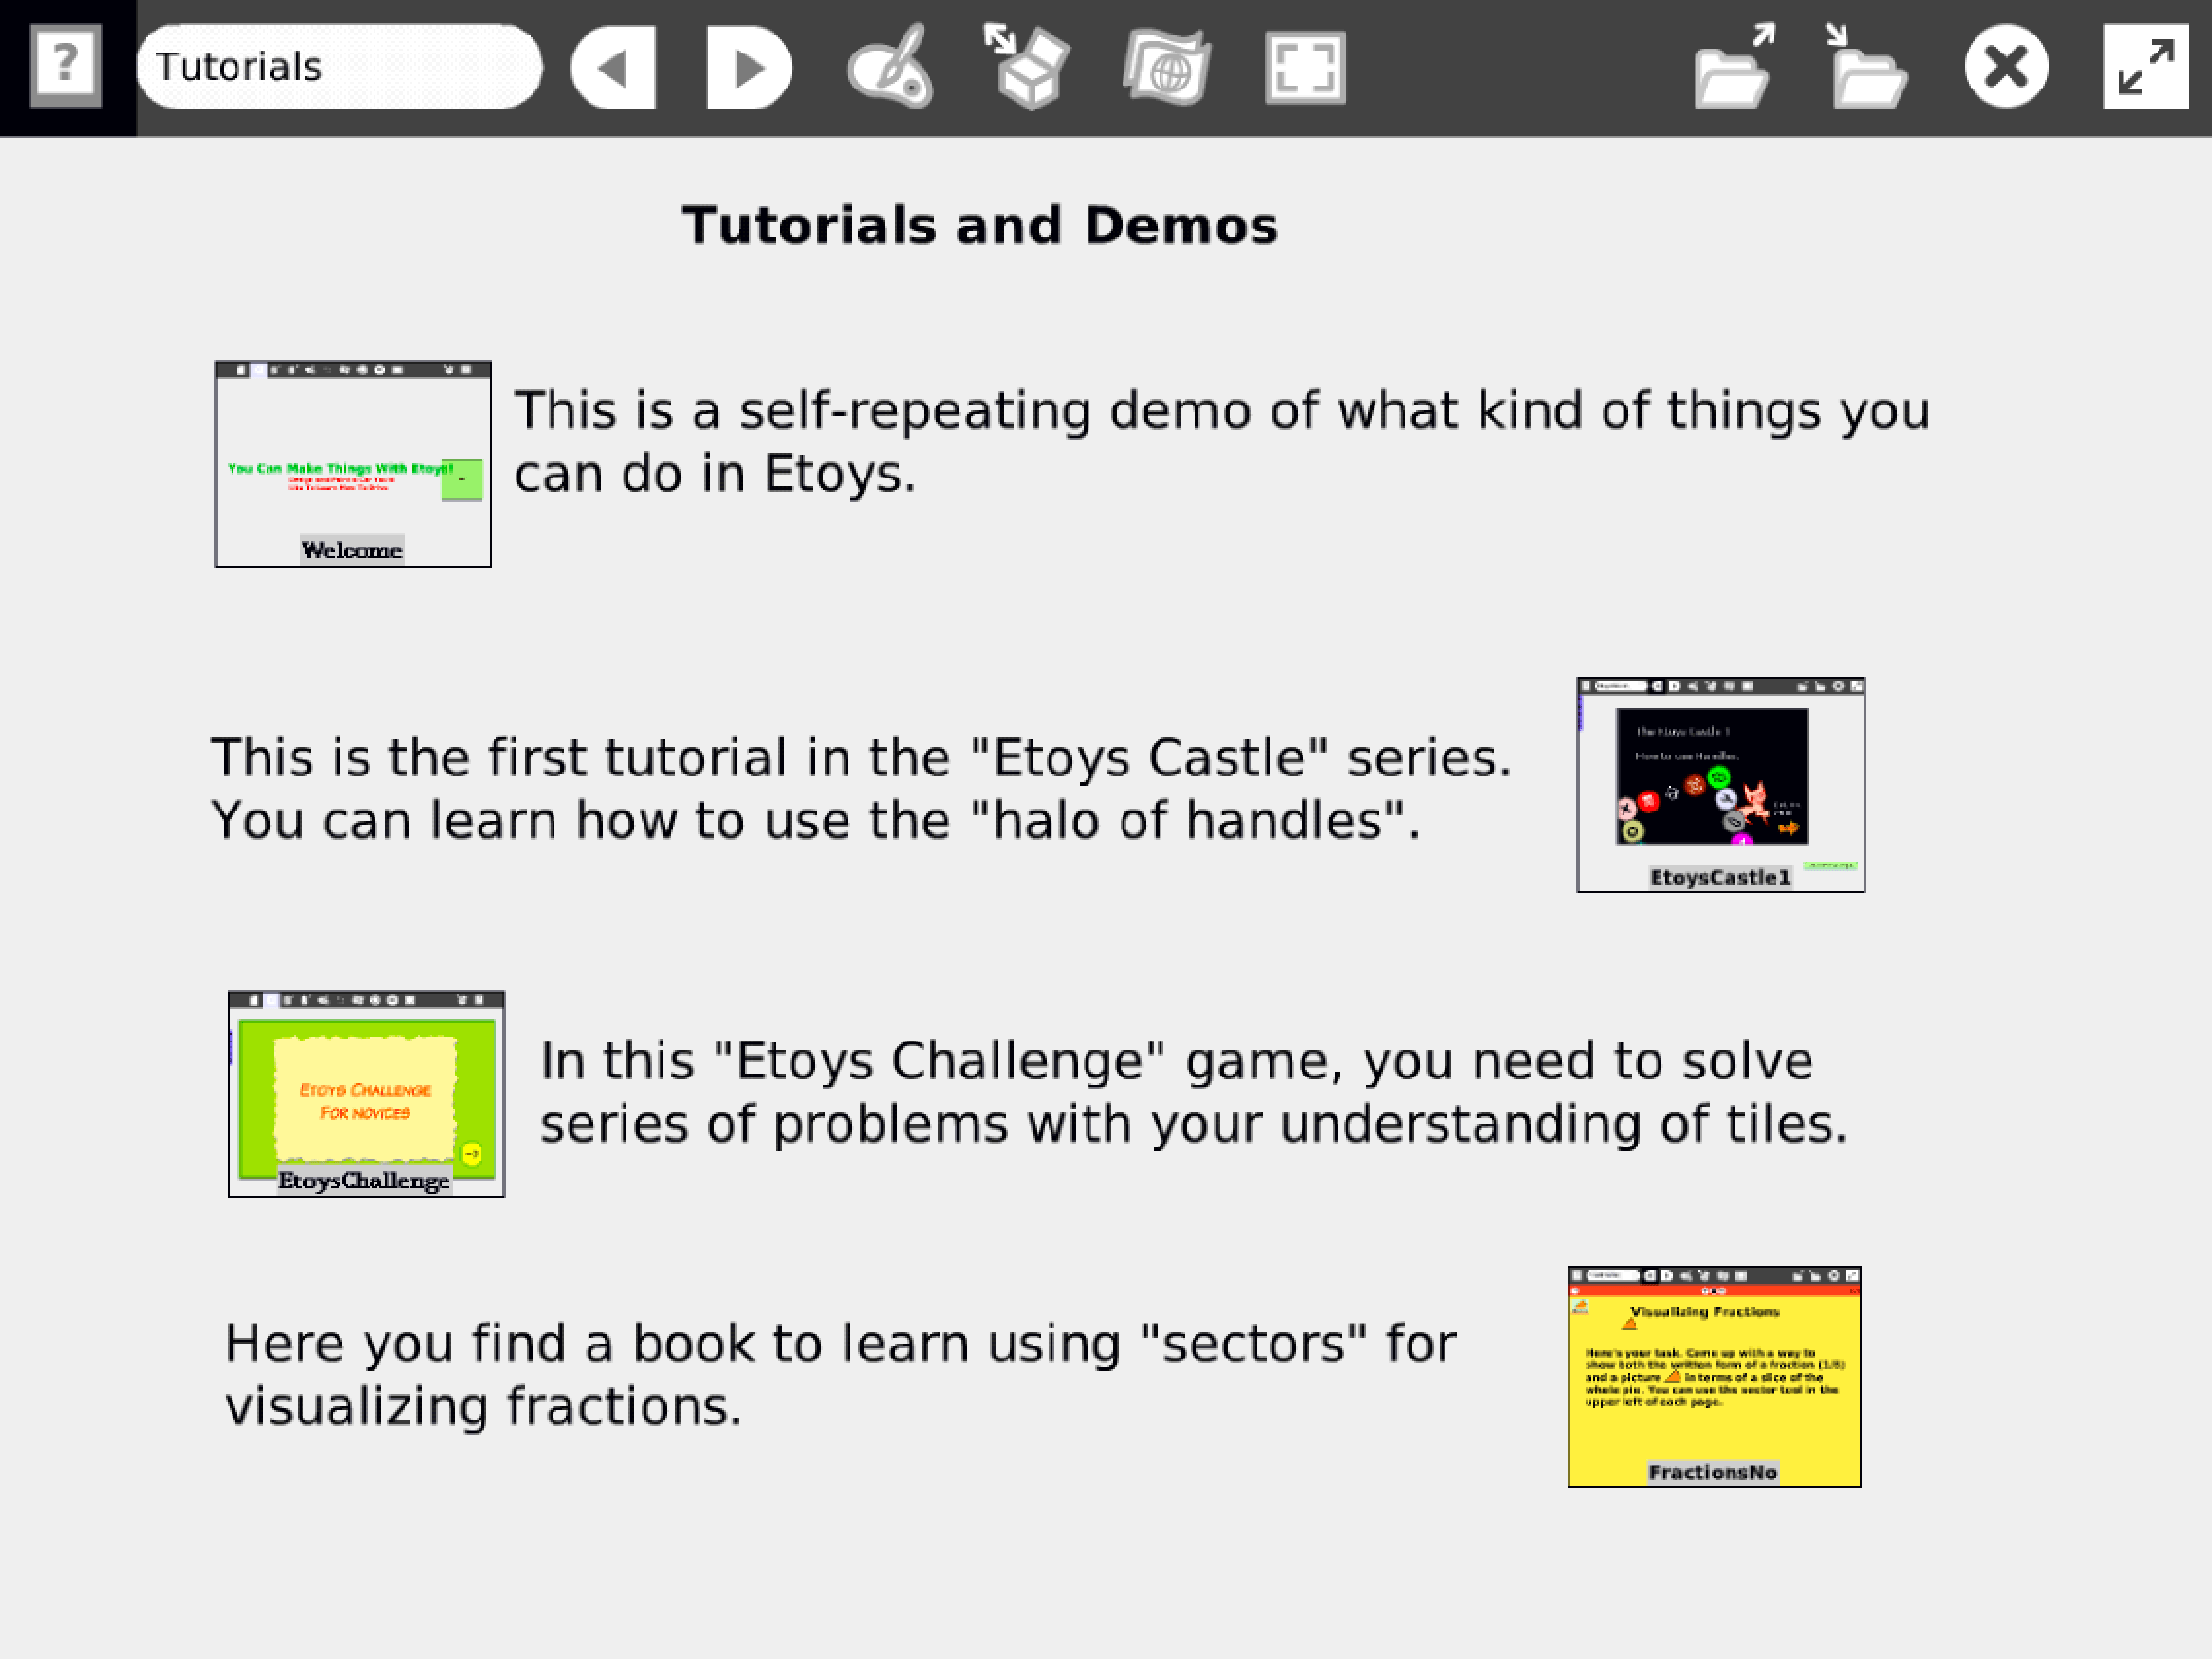This screenshot has width=2212, height=1659.
Task: Click the self-repeating demo description text
Action: tap(1220, 441)
